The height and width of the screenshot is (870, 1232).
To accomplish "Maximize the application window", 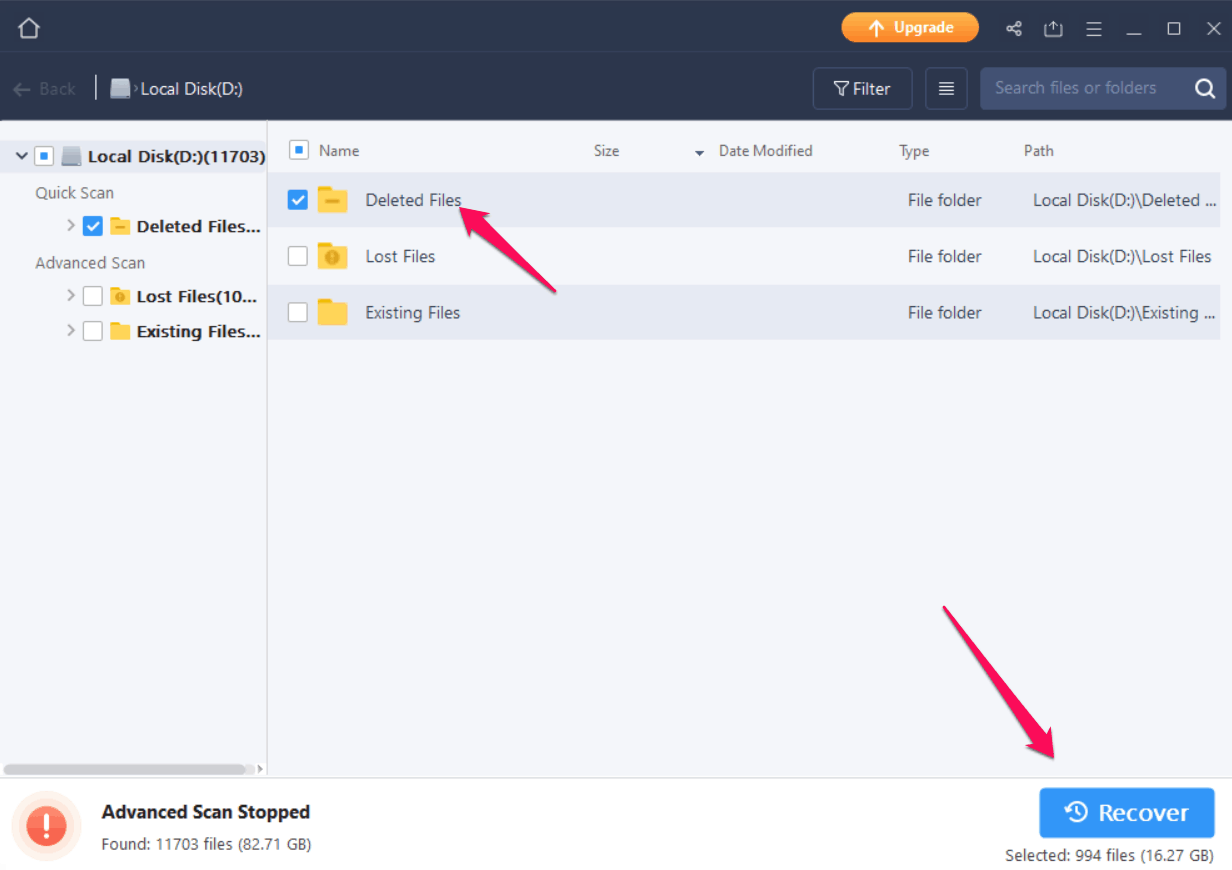I will pyautogui.click(x=1174, y=29).
